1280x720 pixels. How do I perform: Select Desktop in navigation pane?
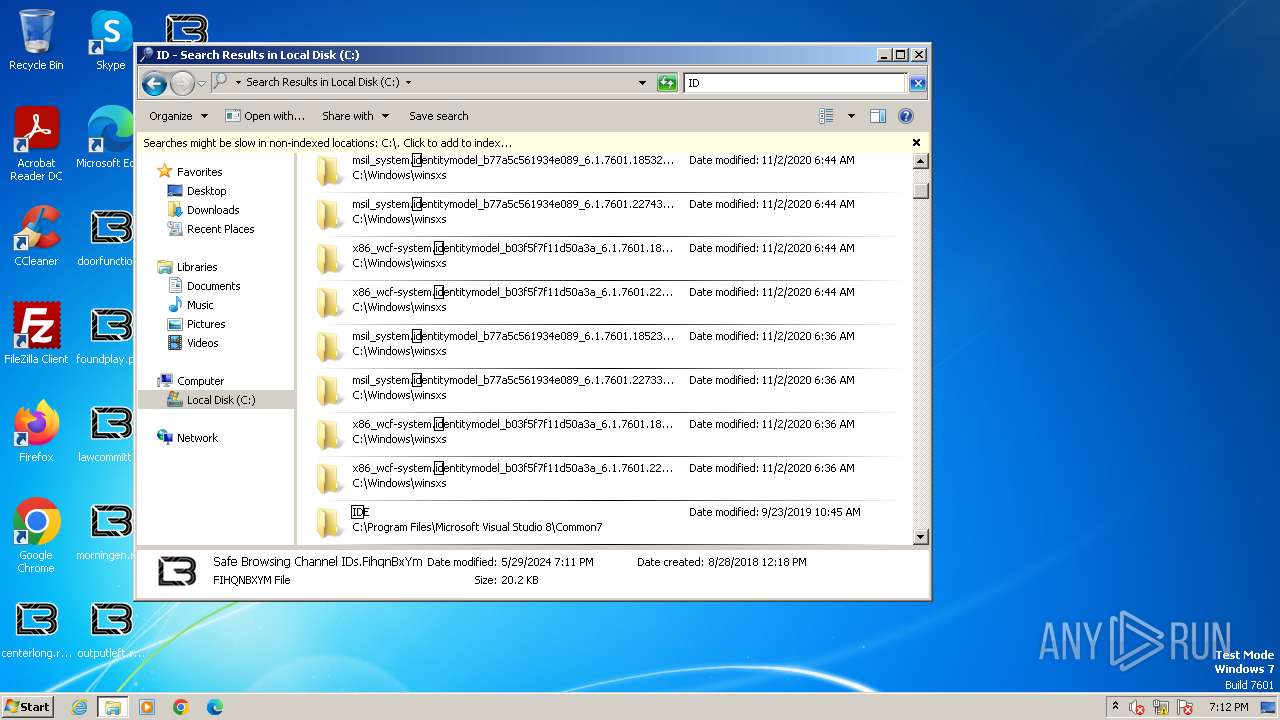(x=206, y=191)
